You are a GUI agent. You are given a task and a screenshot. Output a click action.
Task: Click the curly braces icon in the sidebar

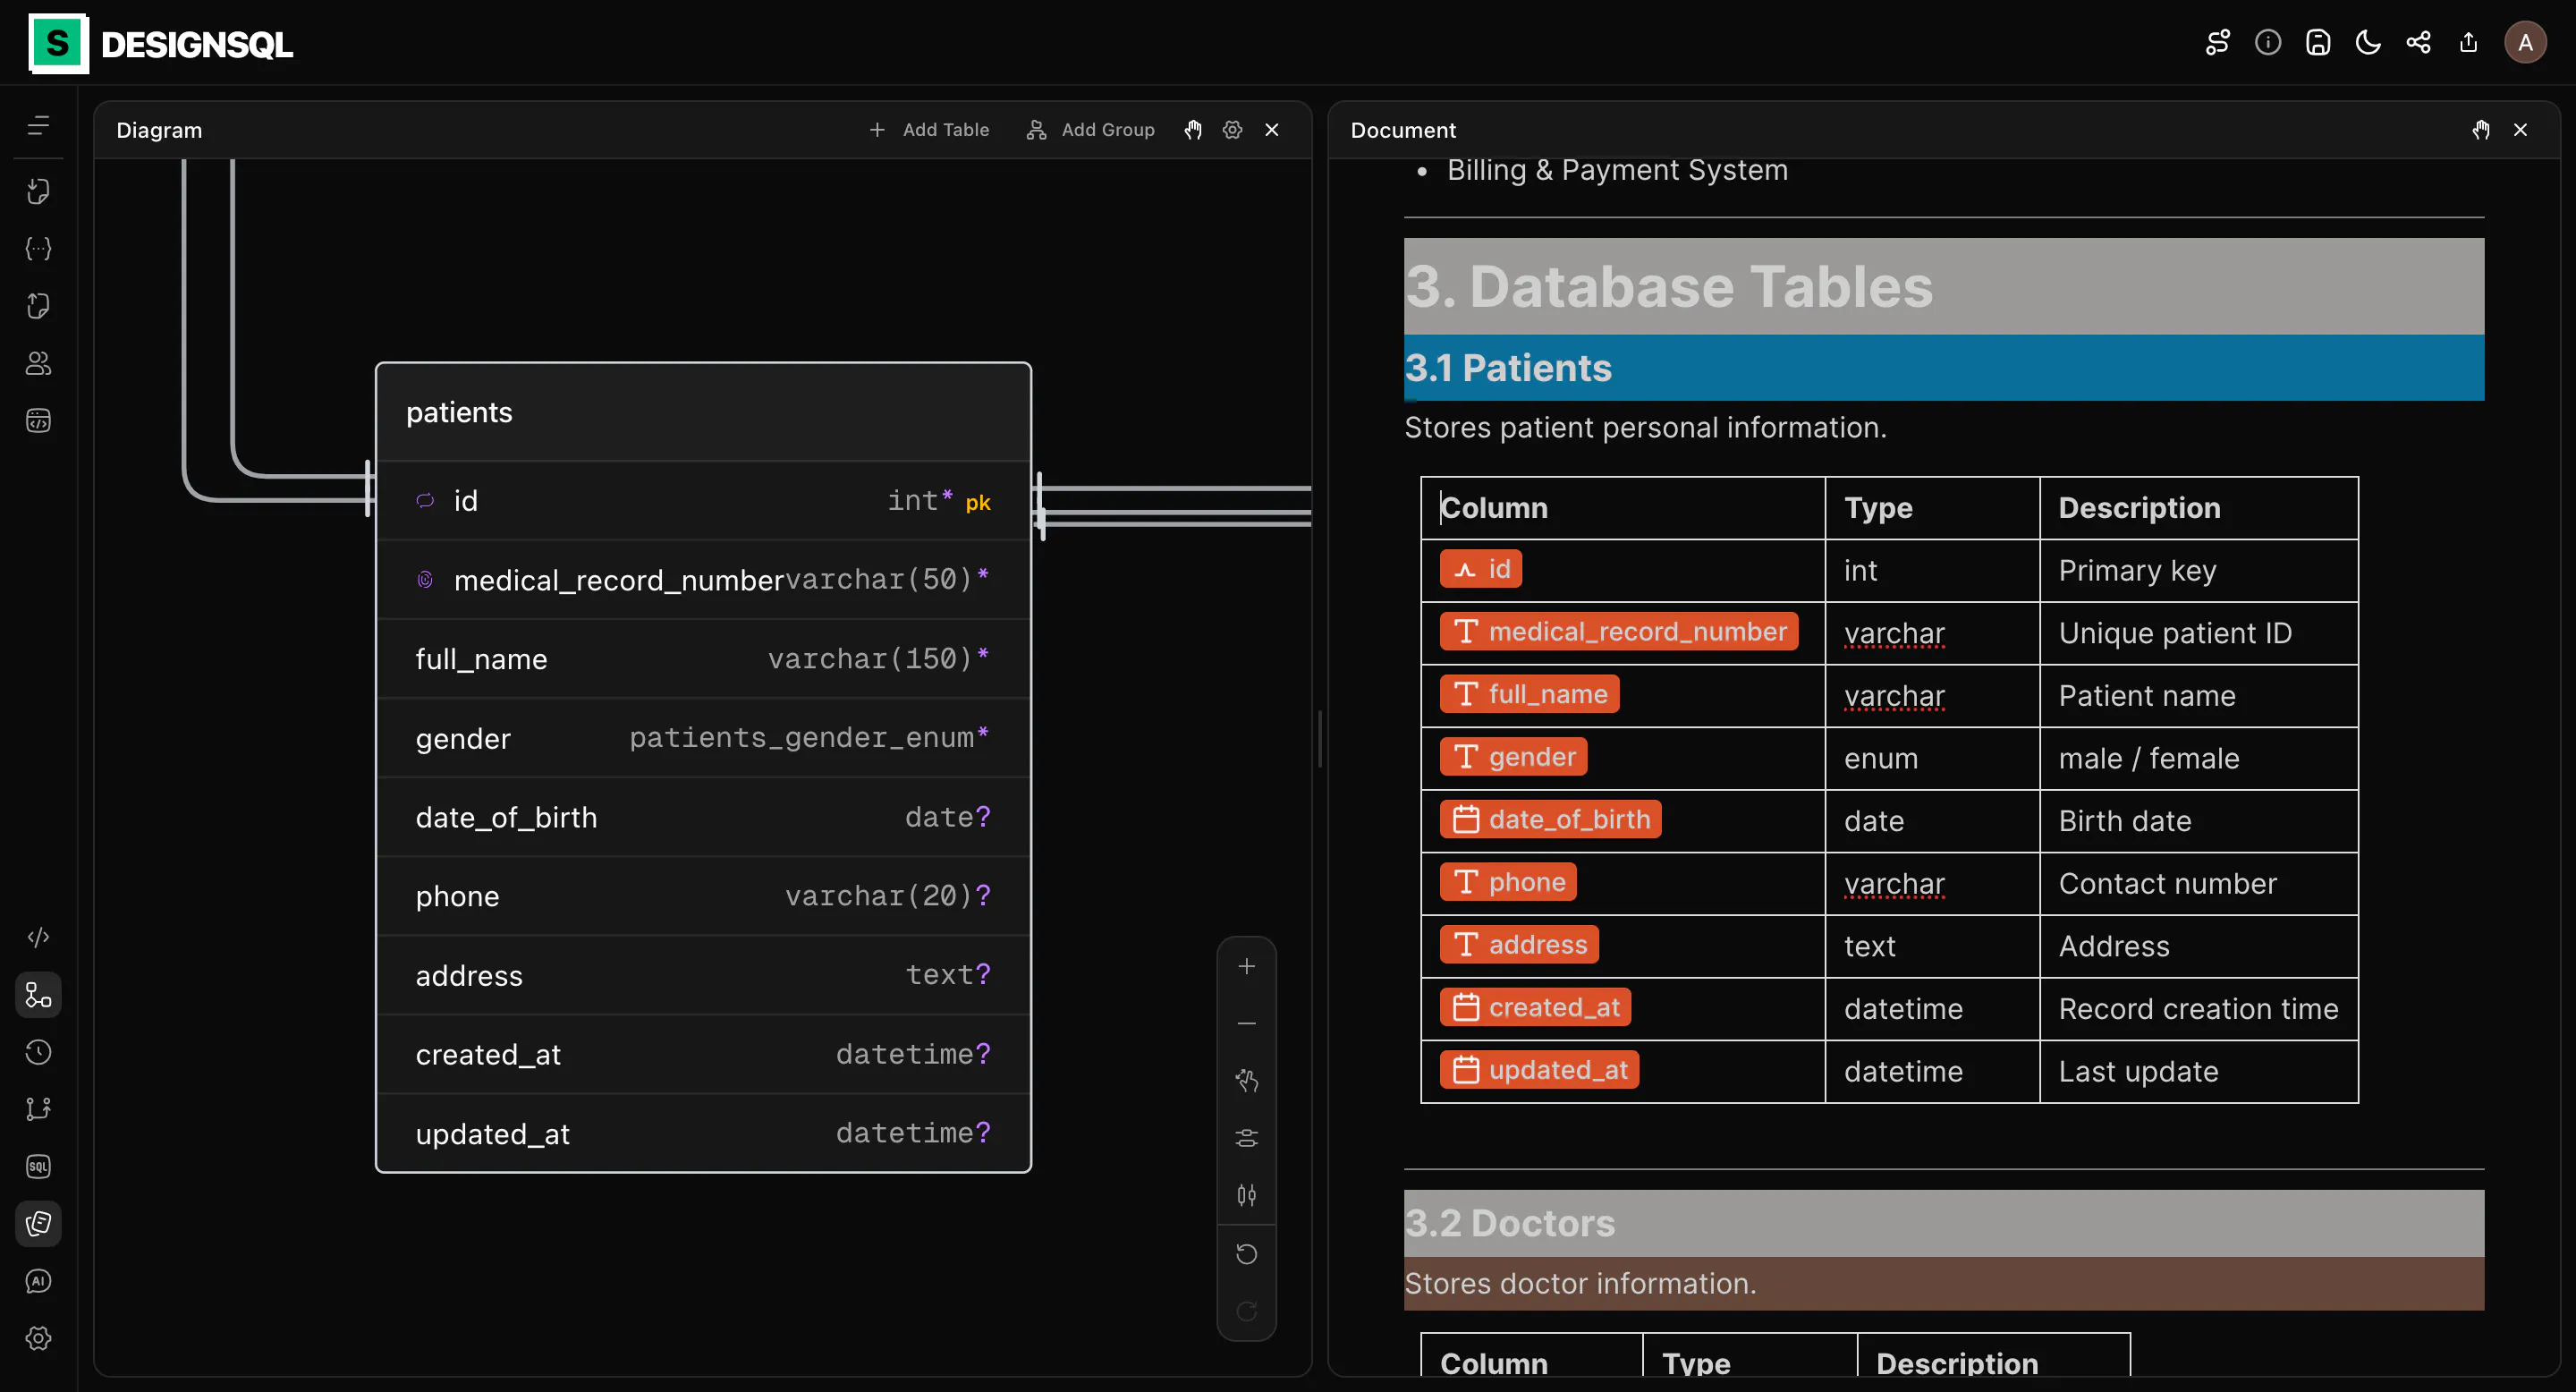(38, 248)
